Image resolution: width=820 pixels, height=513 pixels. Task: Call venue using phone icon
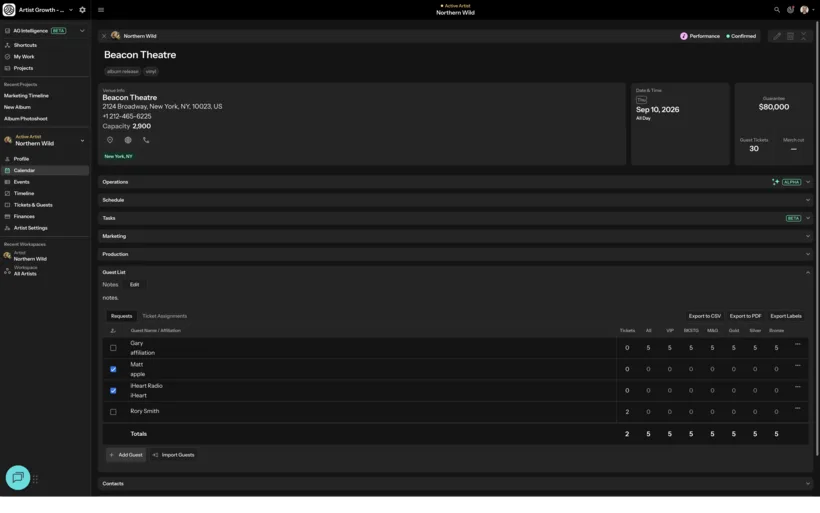click(146, 140)
